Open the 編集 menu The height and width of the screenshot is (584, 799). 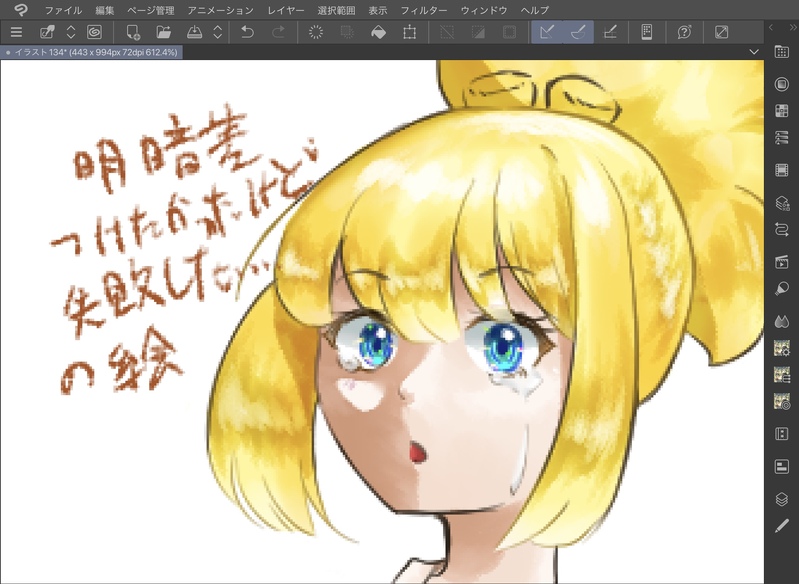(x=105, y=10)
